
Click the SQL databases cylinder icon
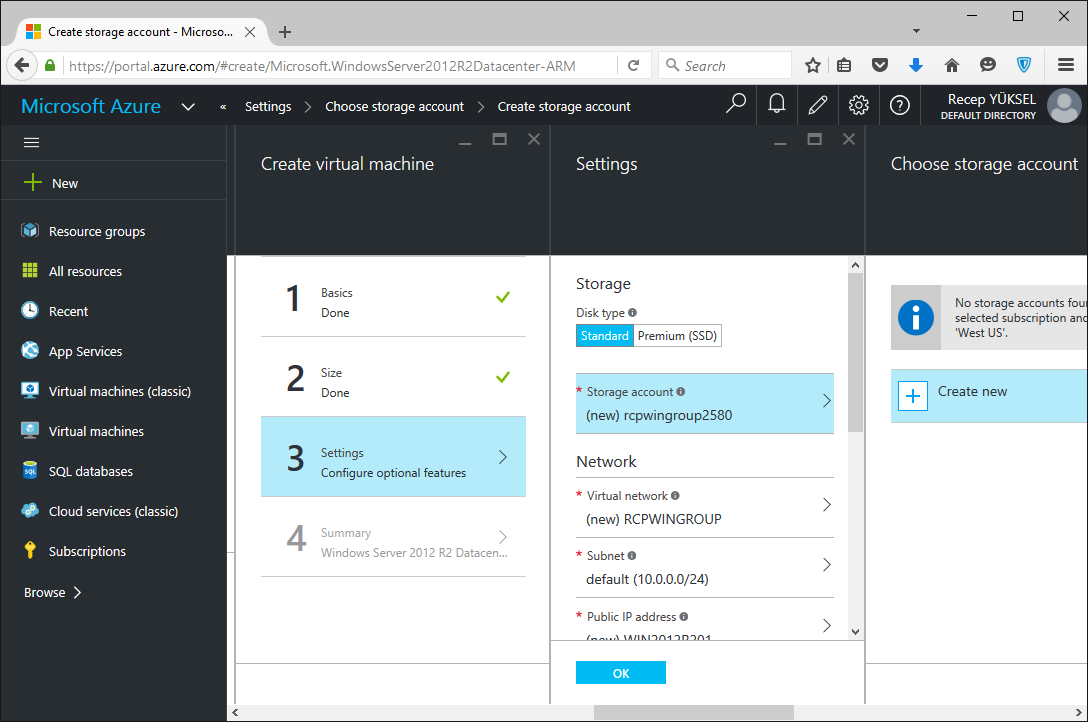[x=30, y=470]
